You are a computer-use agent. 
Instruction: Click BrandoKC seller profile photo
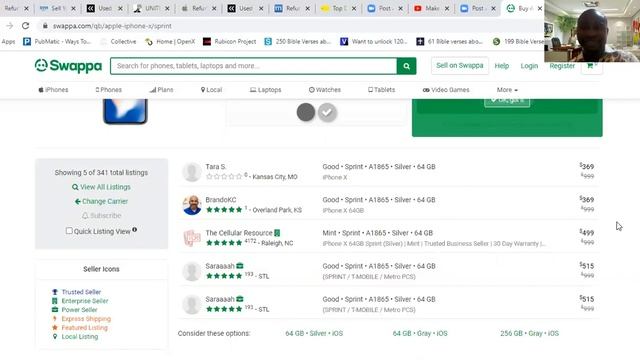click(x=191, y=205)
